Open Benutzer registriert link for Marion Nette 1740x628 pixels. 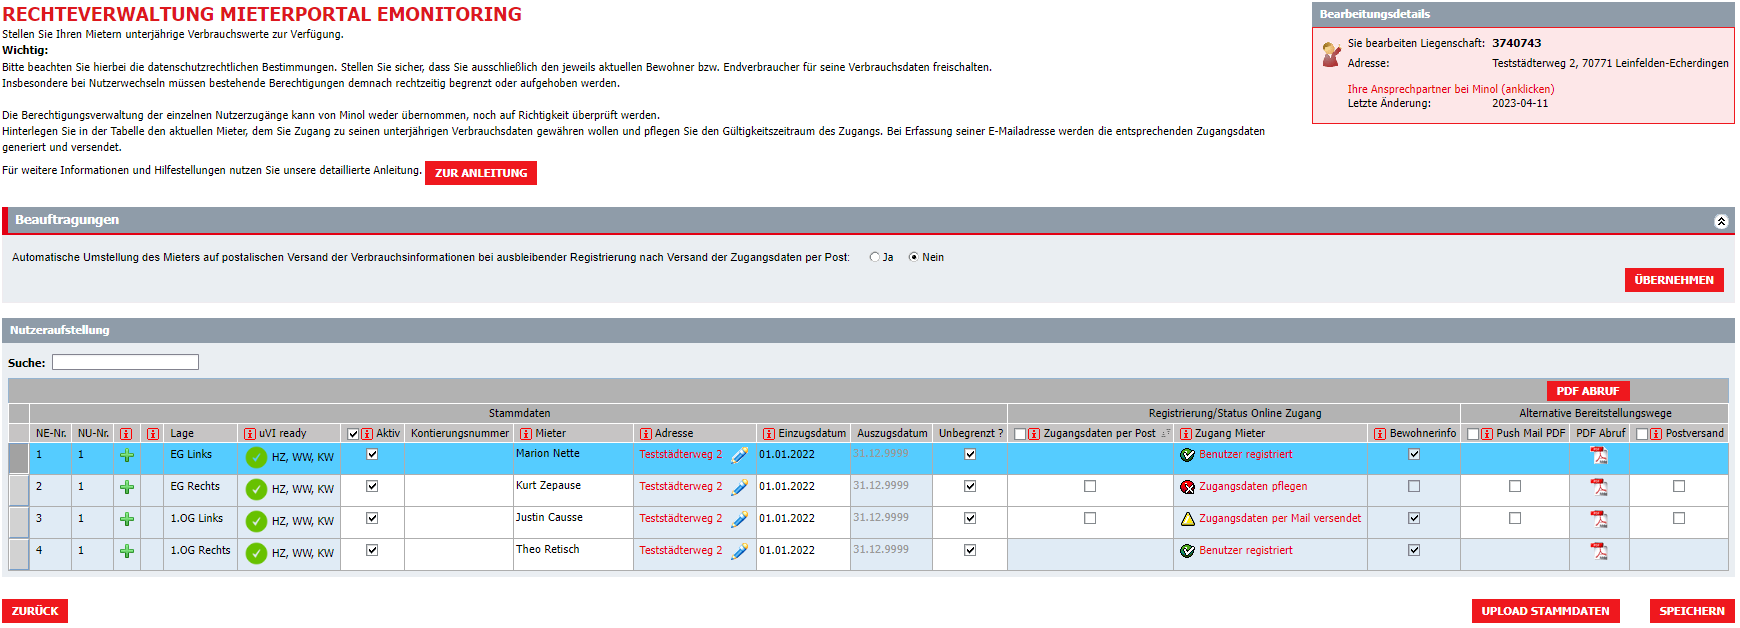(1246, 454)
